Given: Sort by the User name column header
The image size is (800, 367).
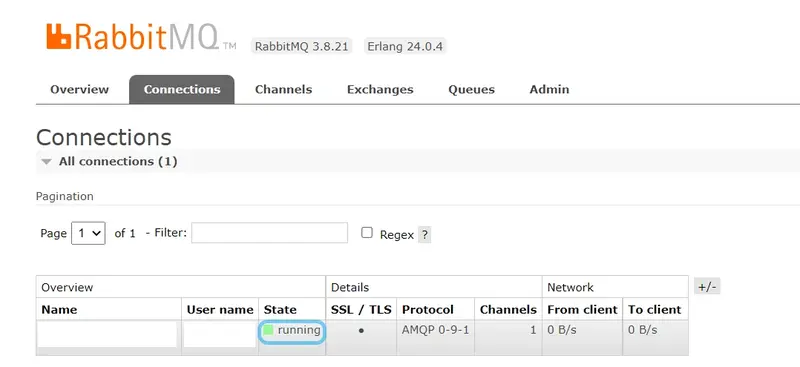Looking at the screenshot, I should pos(220,309).
